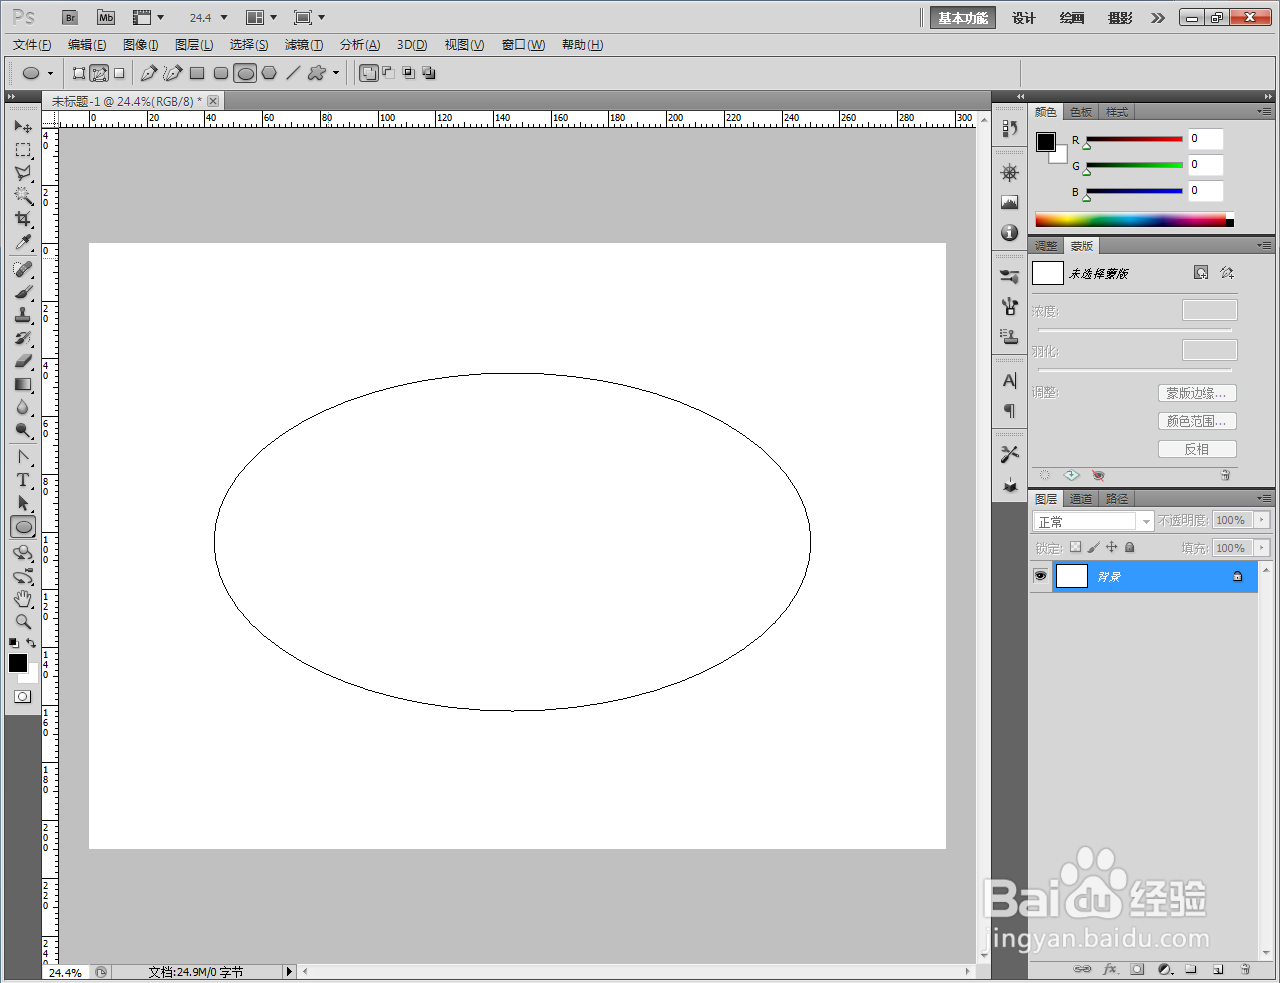The width and height of the screenshot is (1280, 983).
Task: Open the Info panel icon
Action: click(1010, 232)
